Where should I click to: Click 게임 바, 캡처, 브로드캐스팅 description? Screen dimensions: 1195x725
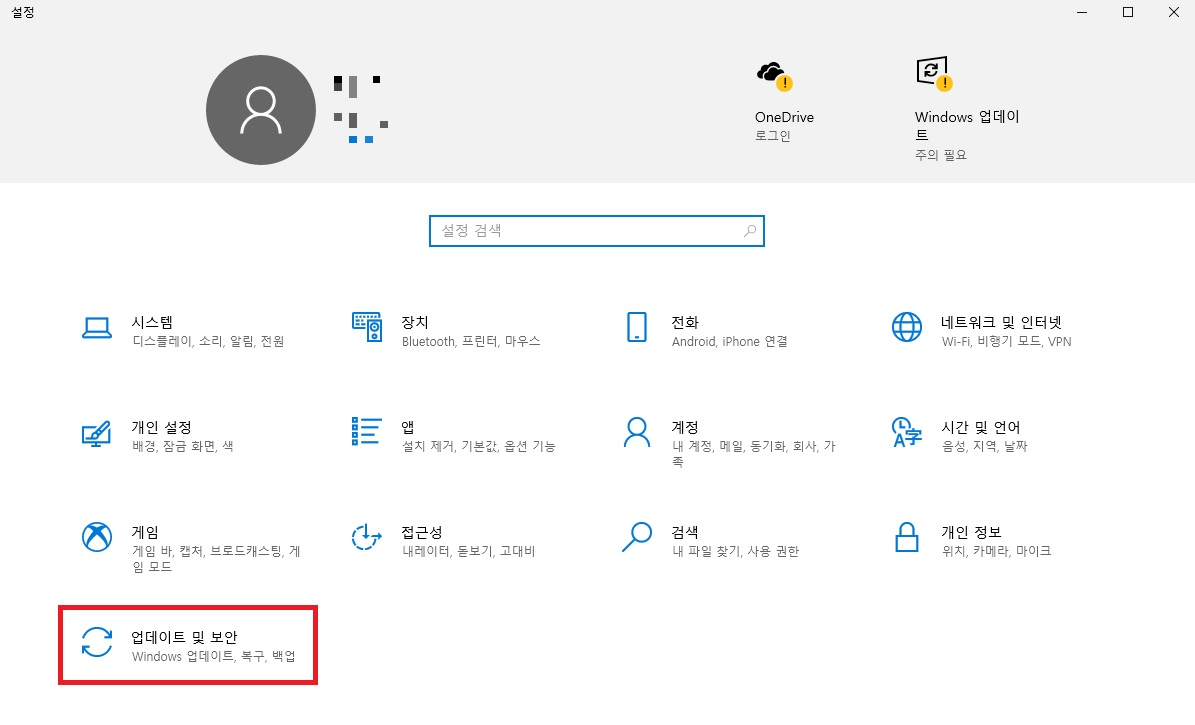point(216,559)
